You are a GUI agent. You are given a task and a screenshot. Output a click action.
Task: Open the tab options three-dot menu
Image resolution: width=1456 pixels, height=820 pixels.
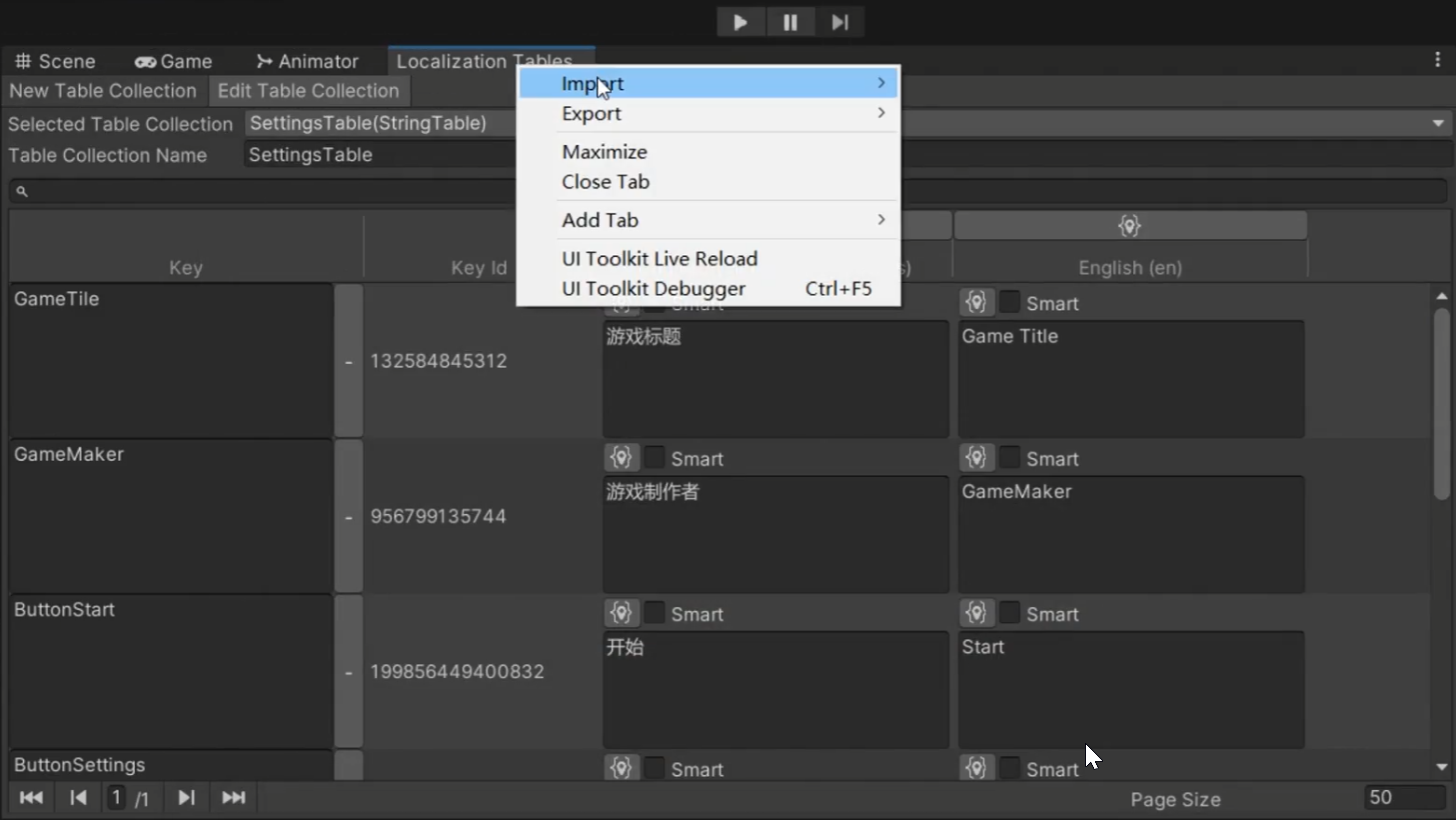(x=1438, y=60)
